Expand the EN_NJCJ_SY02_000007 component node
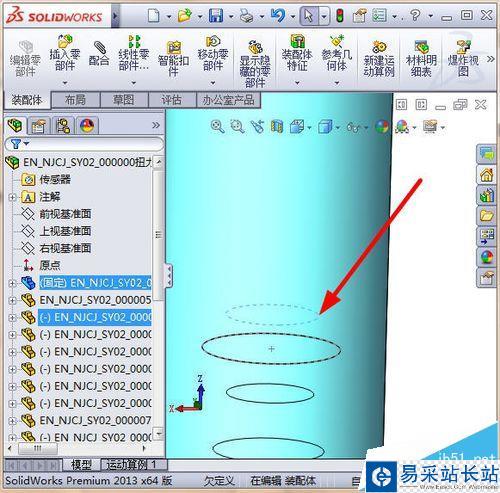 12,420
